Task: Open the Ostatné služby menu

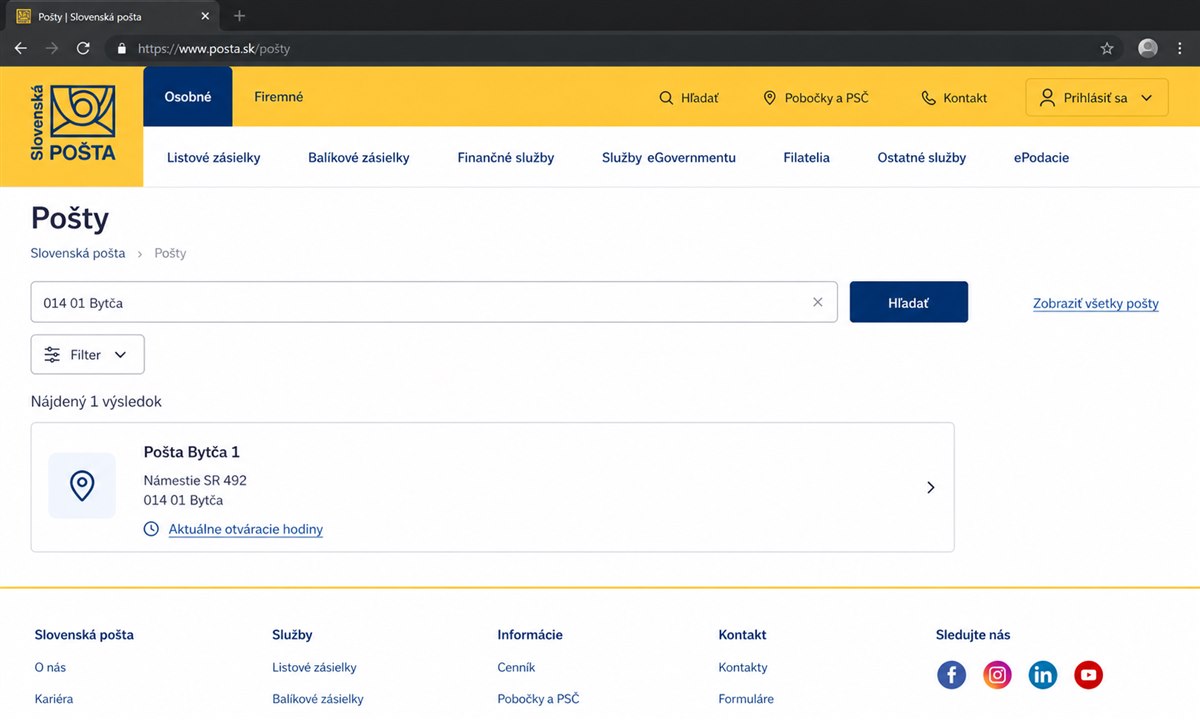Action: (x=922, y=157)
